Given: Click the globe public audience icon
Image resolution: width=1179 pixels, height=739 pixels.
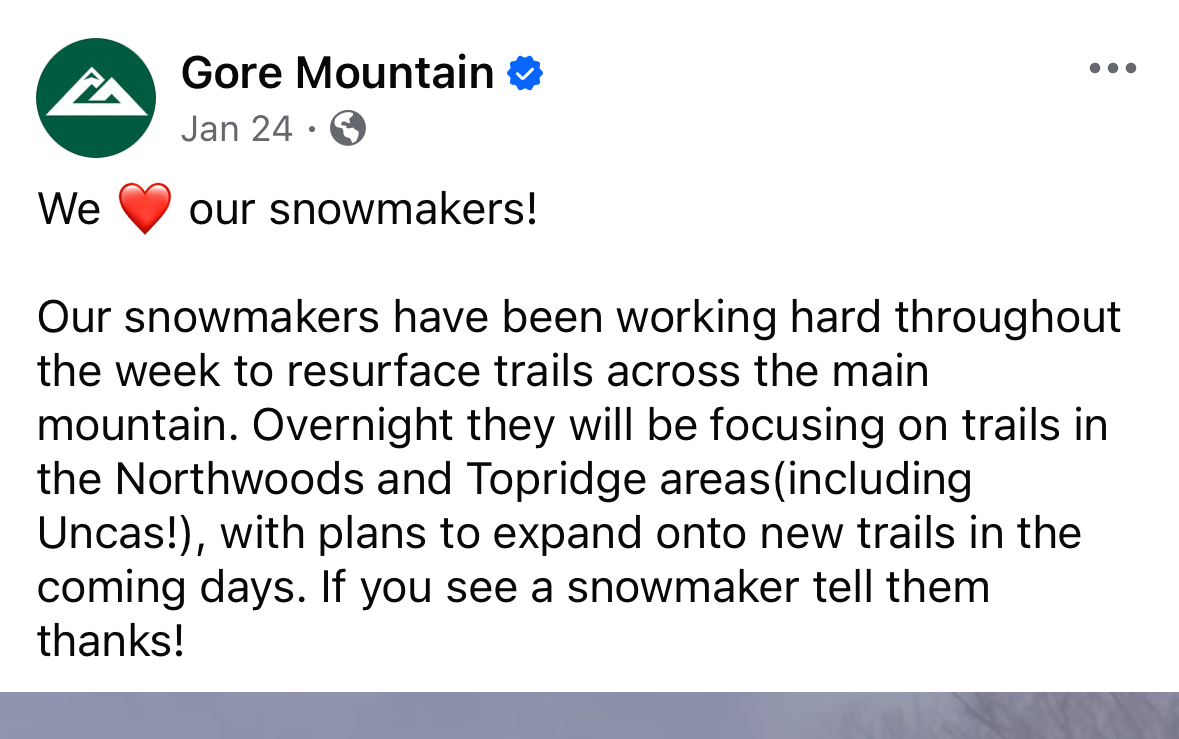Looking at the screenshot, I should [347, 129].
